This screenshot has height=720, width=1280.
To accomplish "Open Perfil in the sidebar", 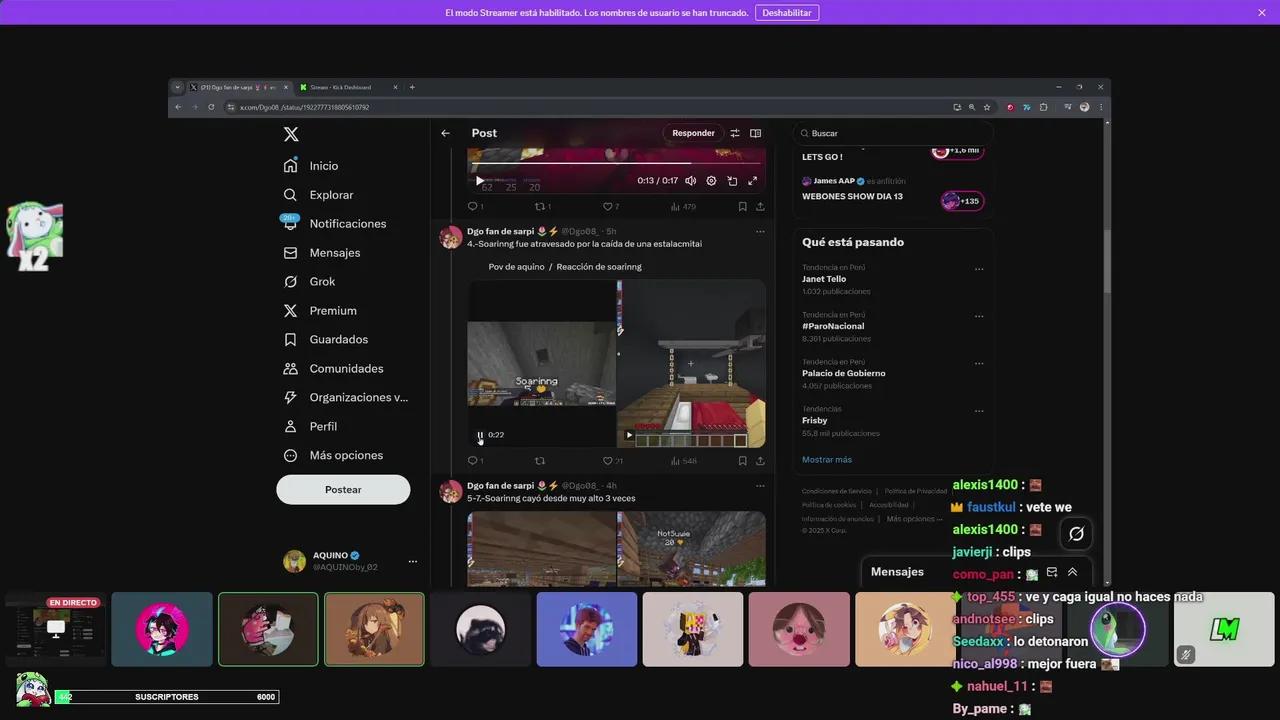I will click(311, 426).
